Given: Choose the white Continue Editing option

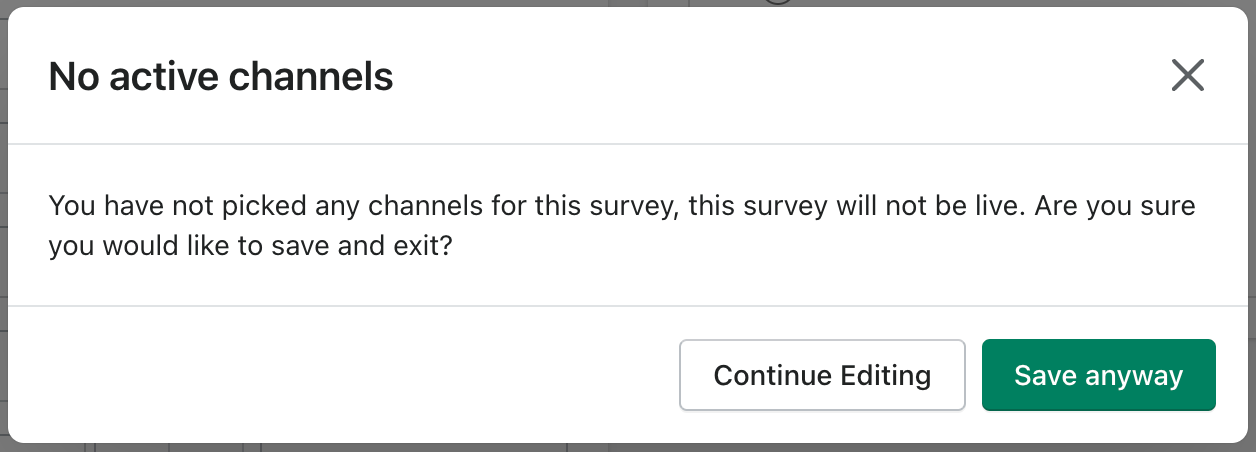Looking at the screenshot, I should pyautogui.click(x=822, y=375).
